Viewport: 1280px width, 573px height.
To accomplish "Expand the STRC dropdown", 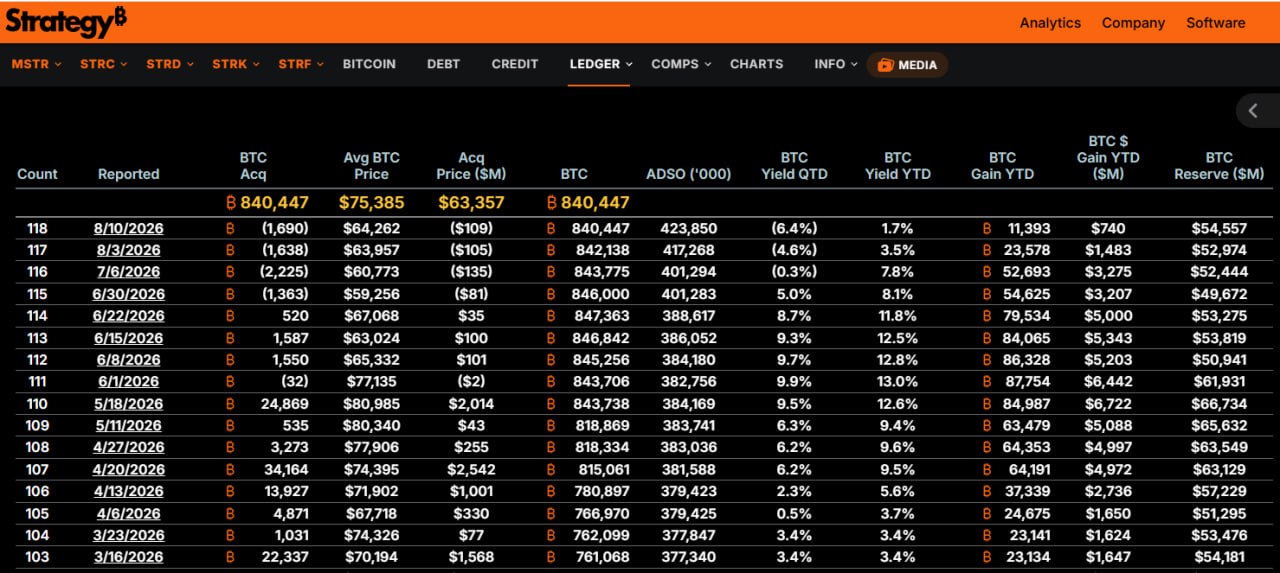I will click(x=103, y=64).
